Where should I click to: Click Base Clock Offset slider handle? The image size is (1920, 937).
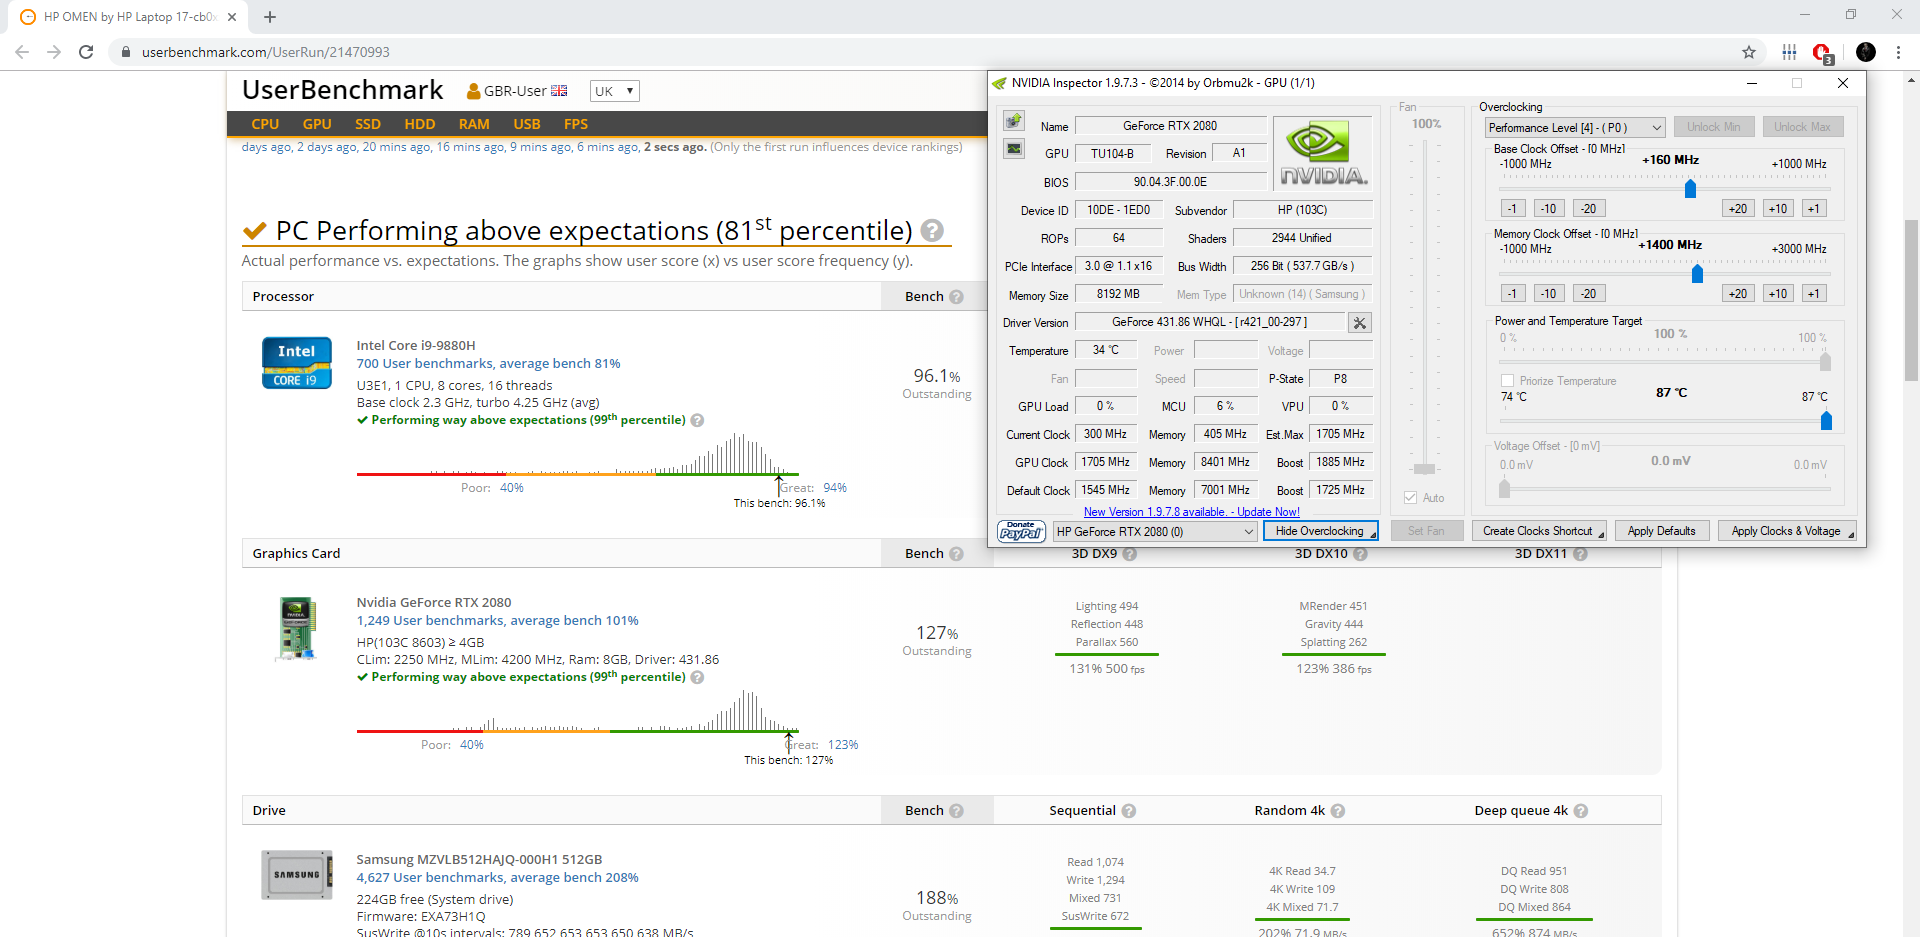pos(1690,188)
